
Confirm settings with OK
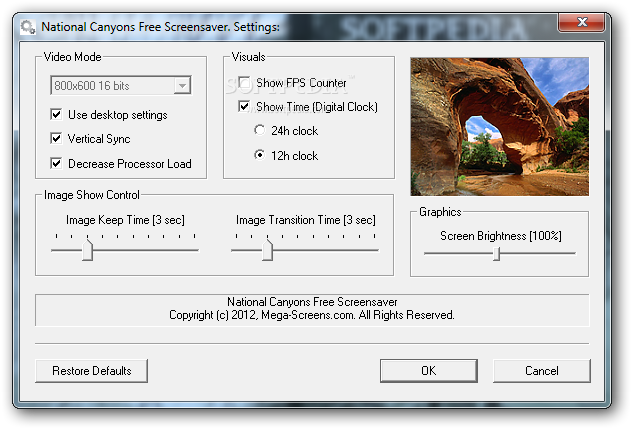click(429, 371)
